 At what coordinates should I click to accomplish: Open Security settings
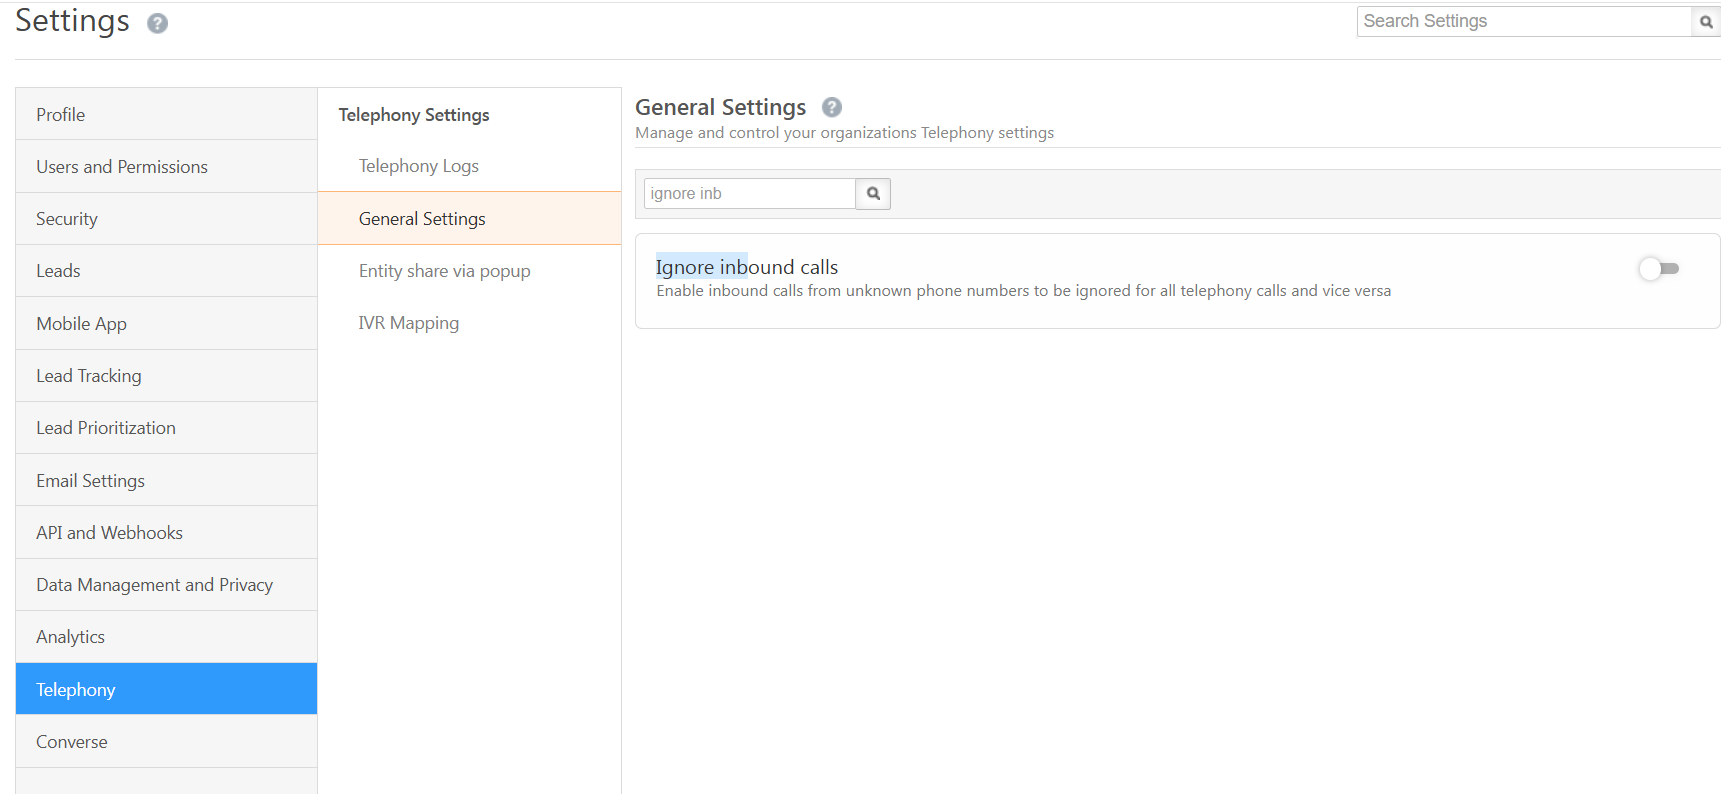click(67, 219)
